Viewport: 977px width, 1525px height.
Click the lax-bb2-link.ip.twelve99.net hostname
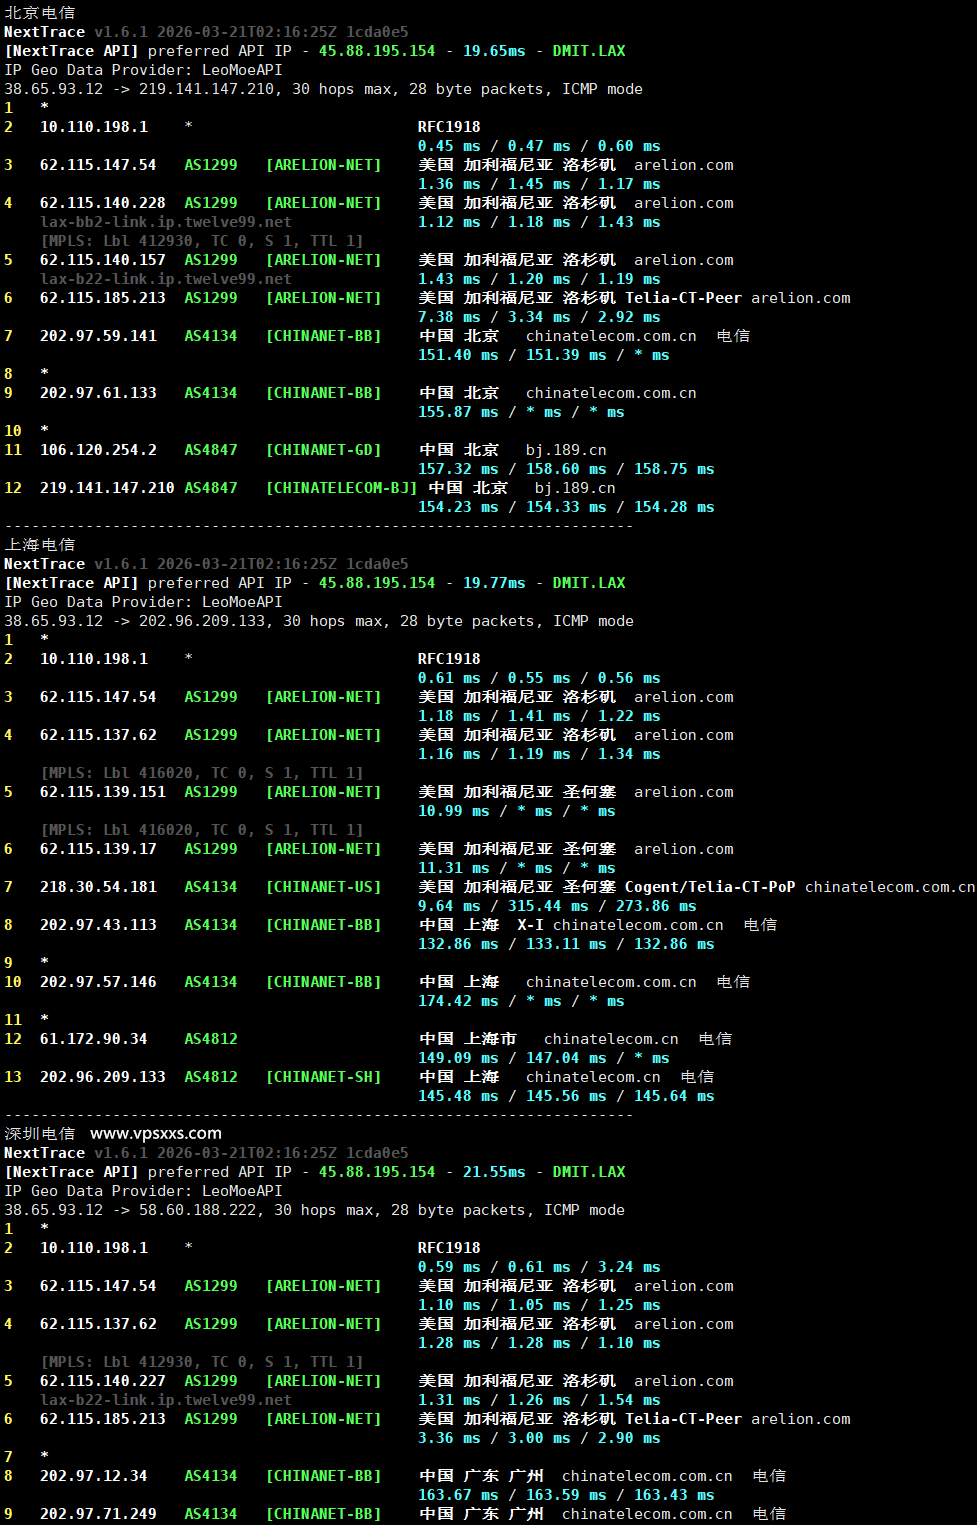(x=165, y=222)
